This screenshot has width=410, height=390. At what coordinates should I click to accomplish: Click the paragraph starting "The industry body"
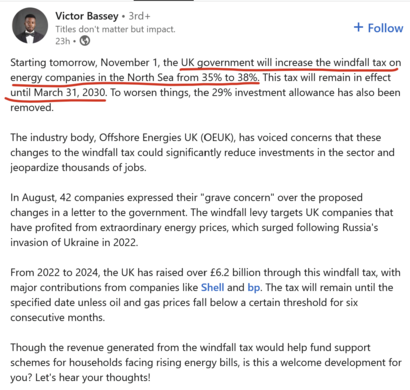(x=202, y=152)
